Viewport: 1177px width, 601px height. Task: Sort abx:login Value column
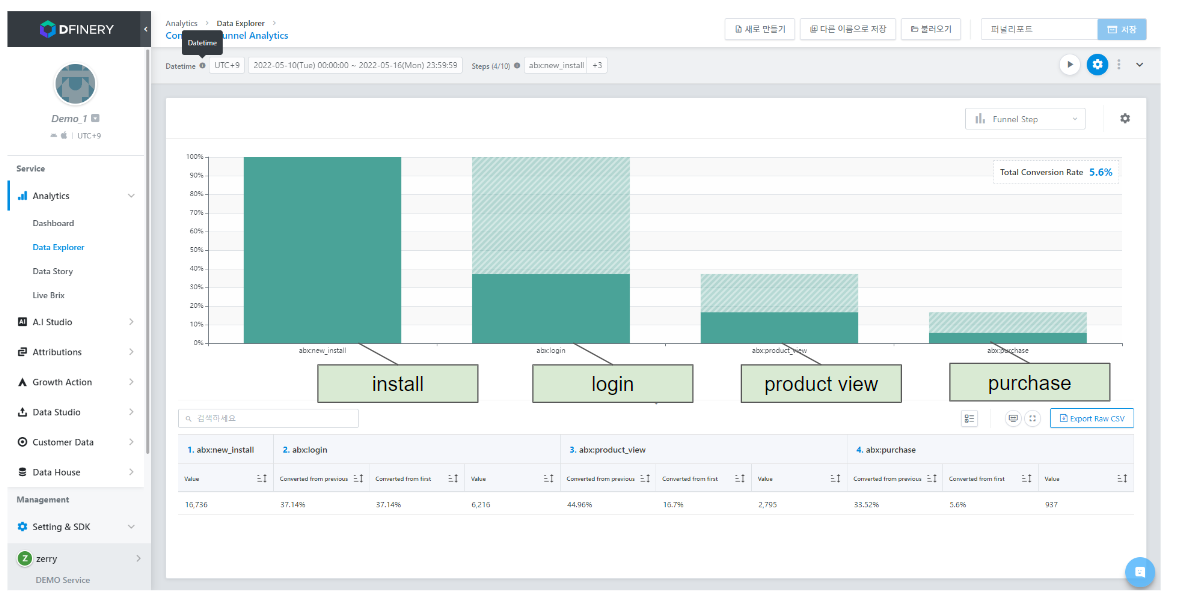548,479
